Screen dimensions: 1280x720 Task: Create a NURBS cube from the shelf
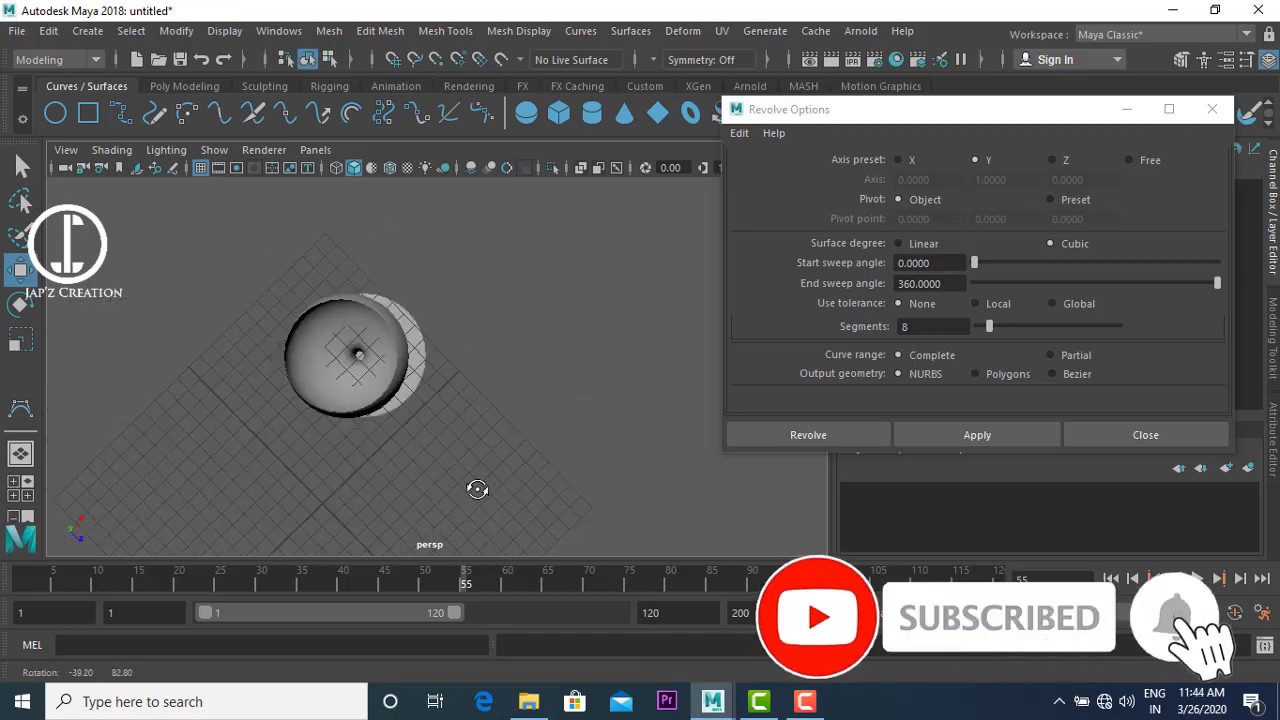(x=559, y=113)
